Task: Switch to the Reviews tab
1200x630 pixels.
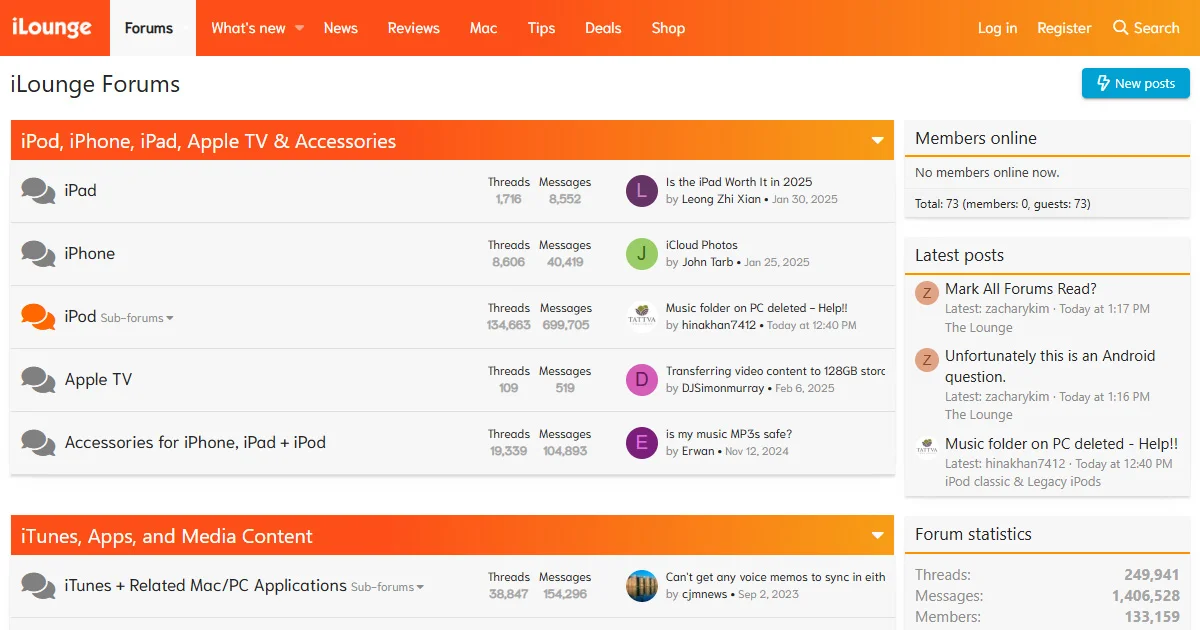Action: pos(413,28)
